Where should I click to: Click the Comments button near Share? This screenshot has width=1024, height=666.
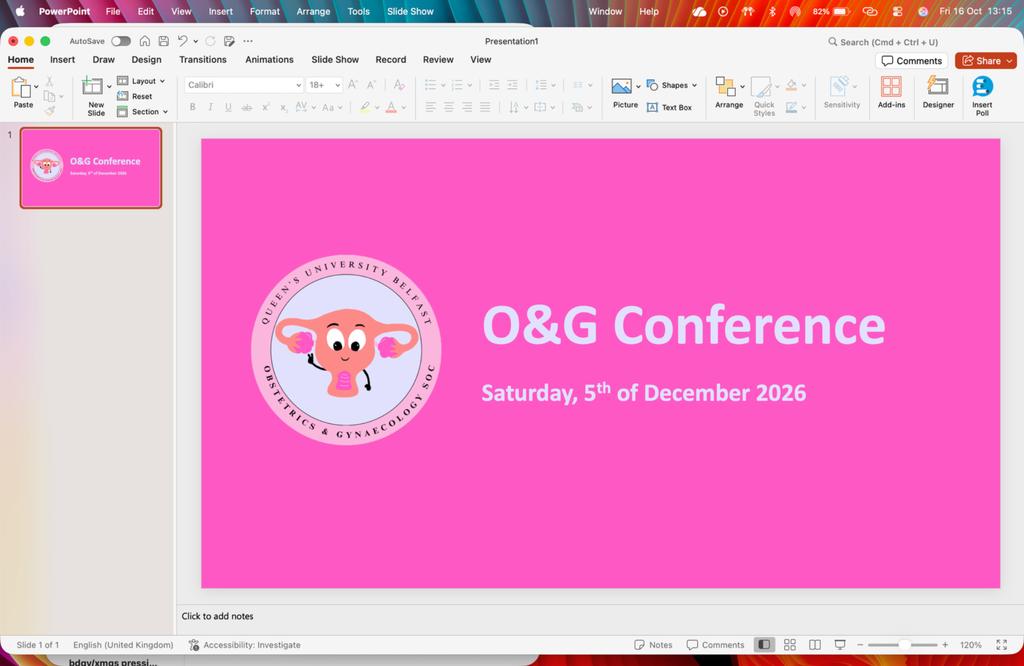(x=912, y=61)
